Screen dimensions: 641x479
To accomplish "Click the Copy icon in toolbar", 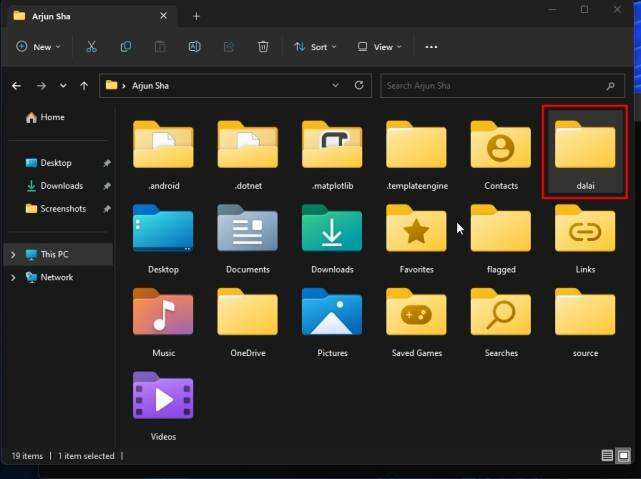I will [126, 47].
